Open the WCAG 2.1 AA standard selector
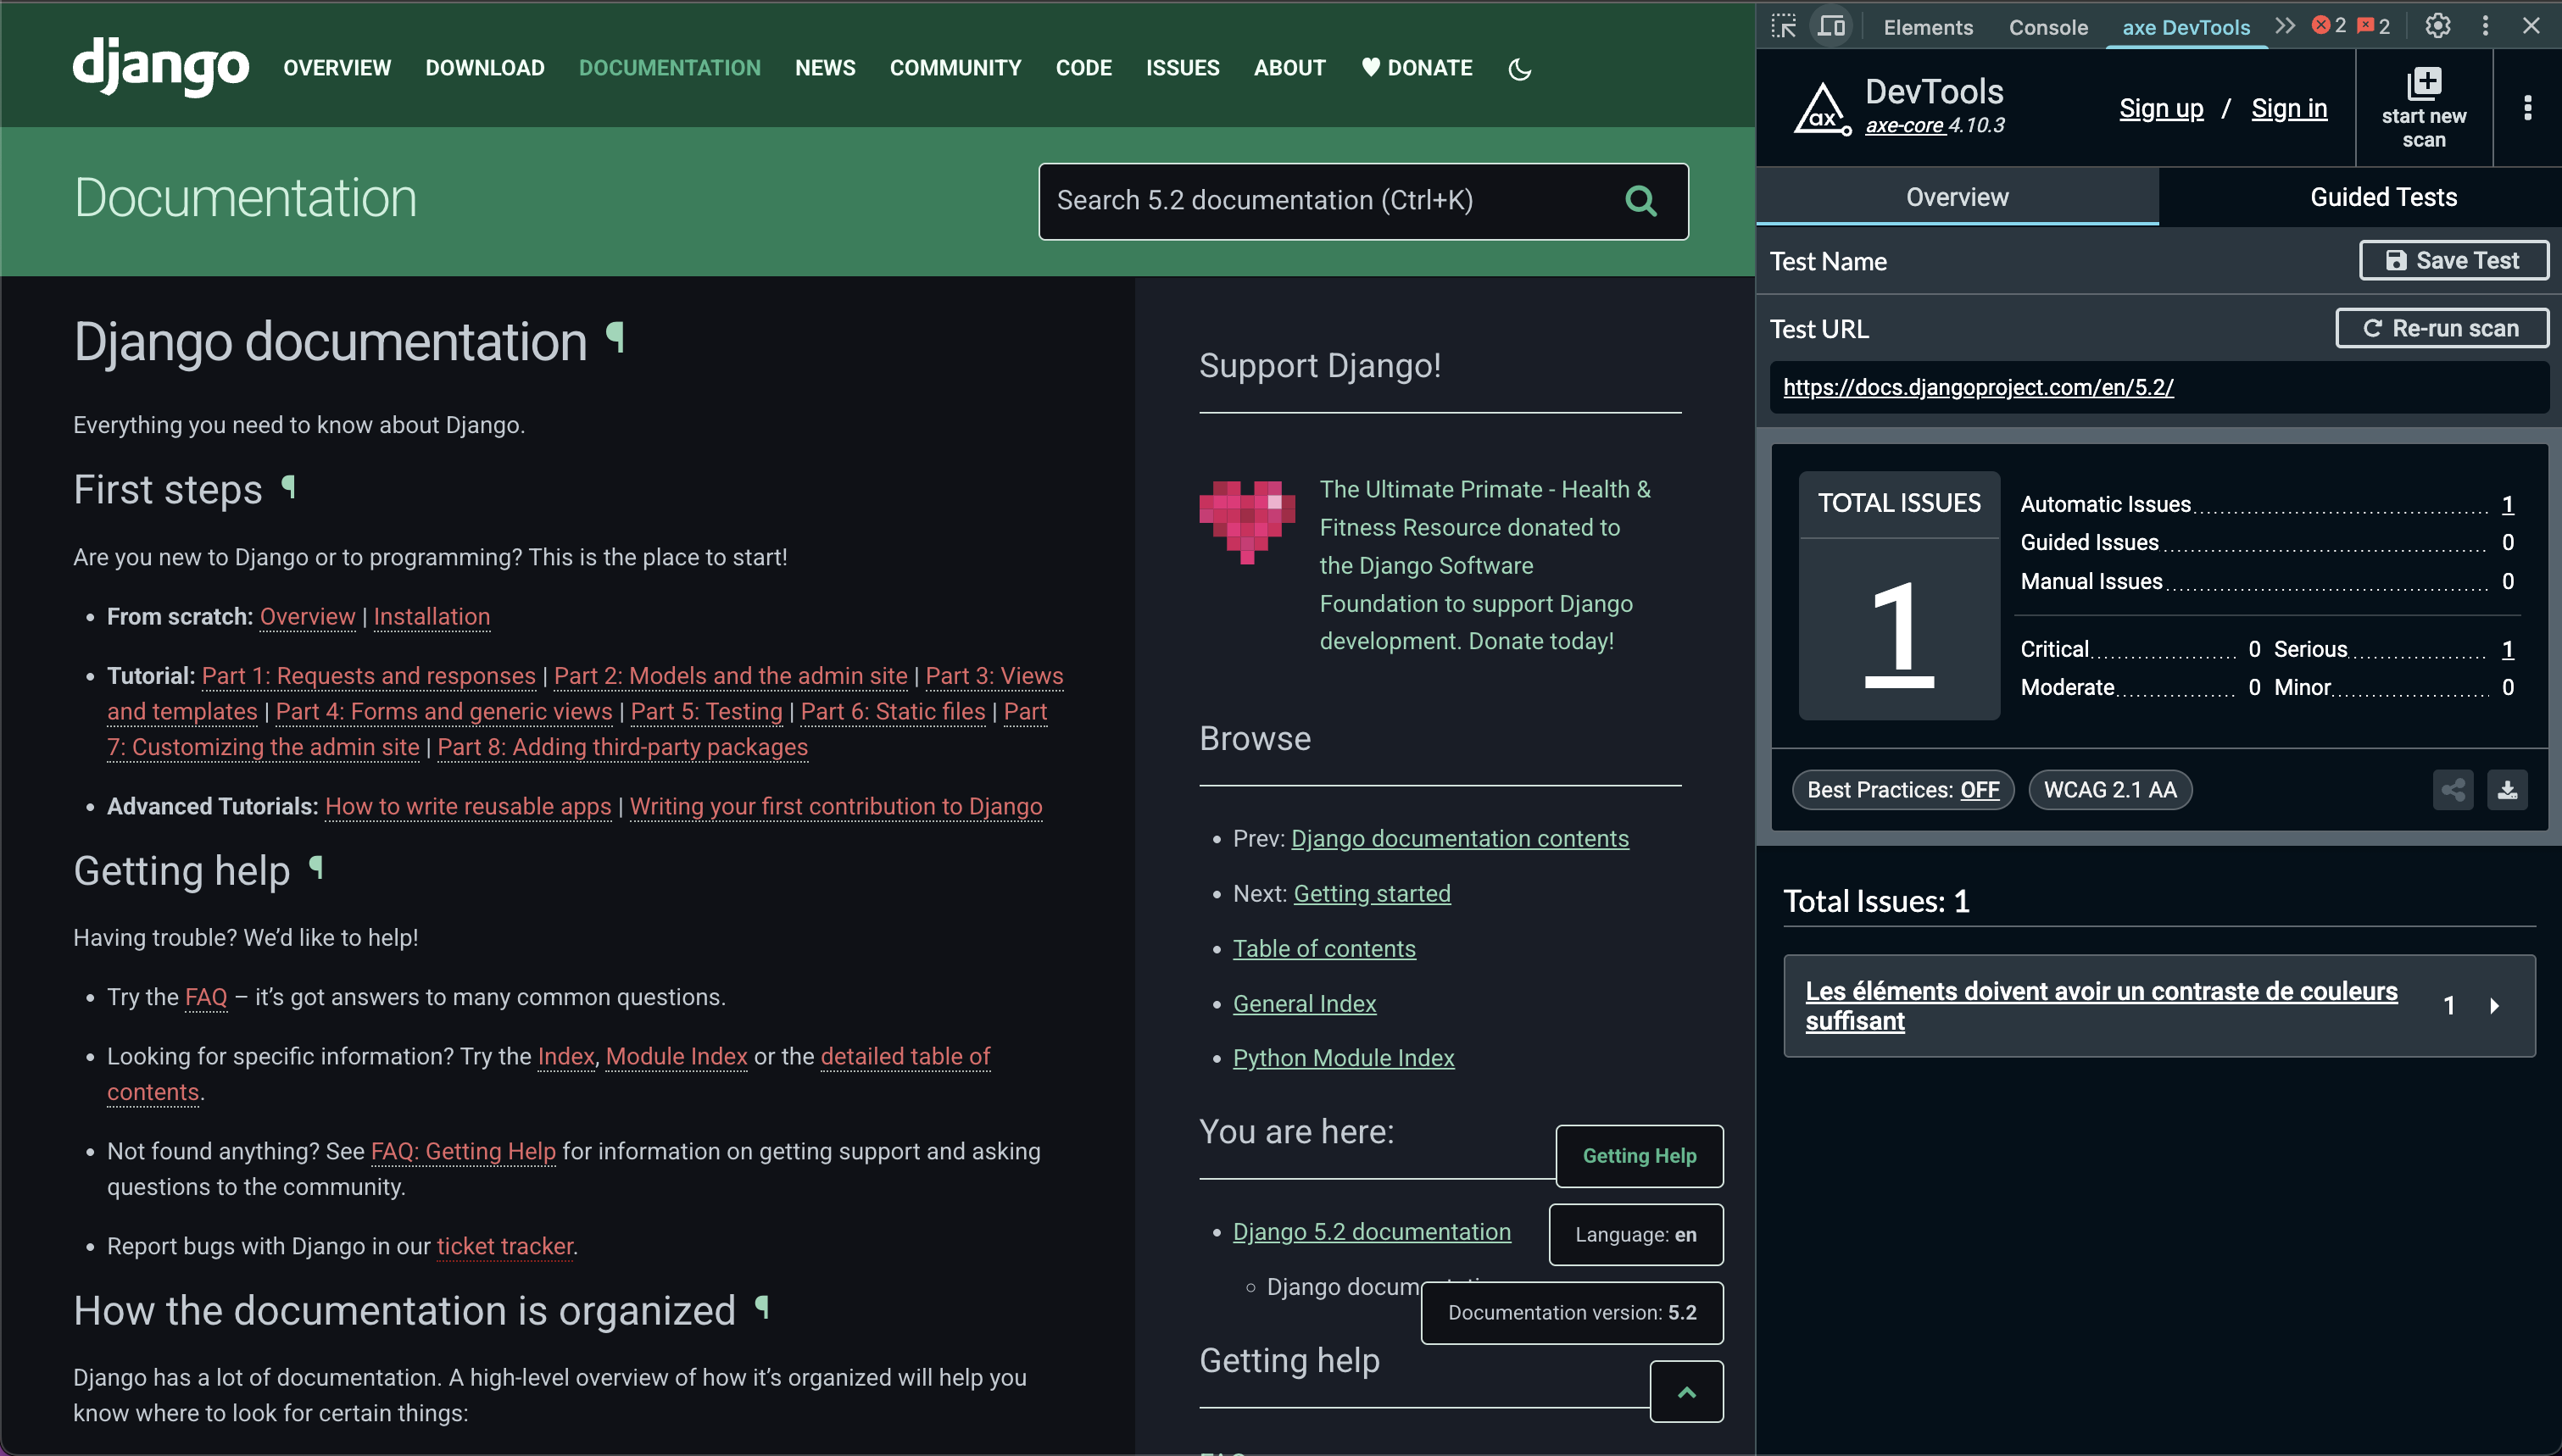2562x1456 pixels. 2110,790
